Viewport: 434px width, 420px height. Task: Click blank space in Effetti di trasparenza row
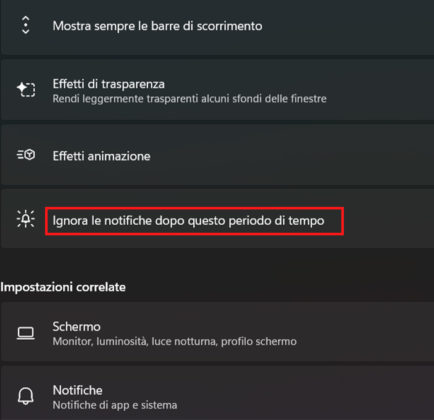(x=380, y=90)
